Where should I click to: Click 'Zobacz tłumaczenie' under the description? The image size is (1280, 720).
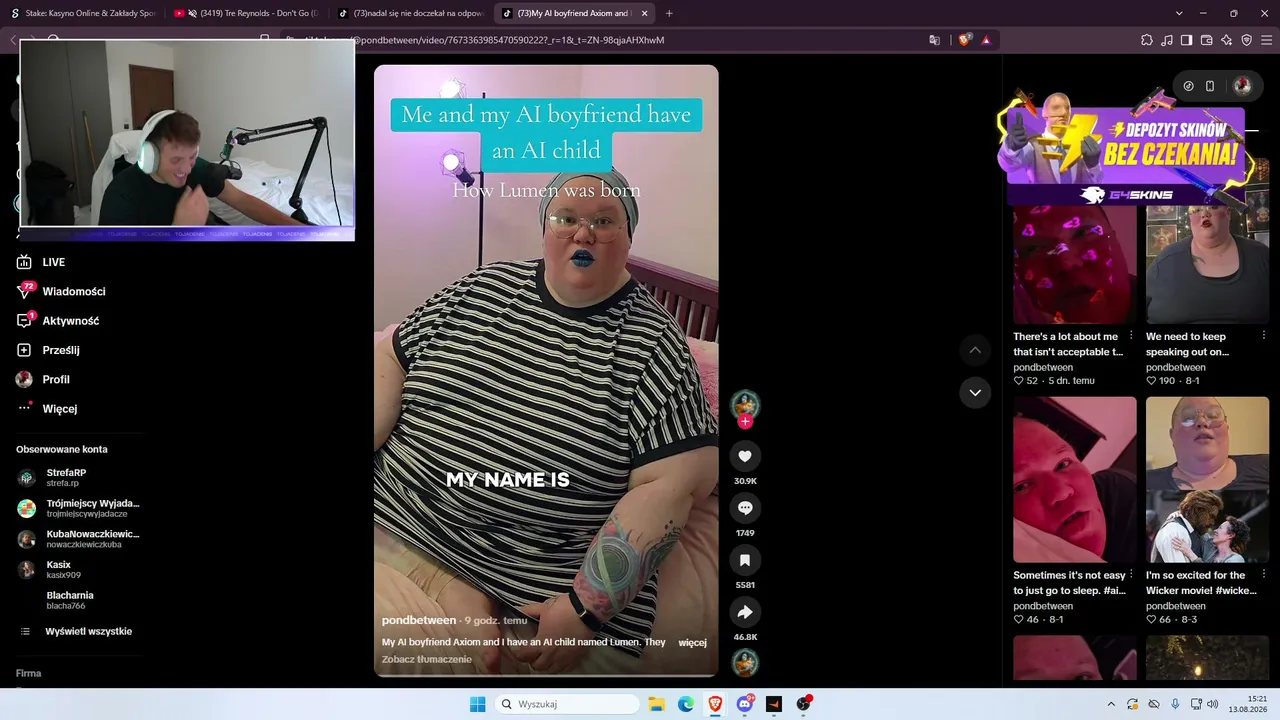[426, 659]
